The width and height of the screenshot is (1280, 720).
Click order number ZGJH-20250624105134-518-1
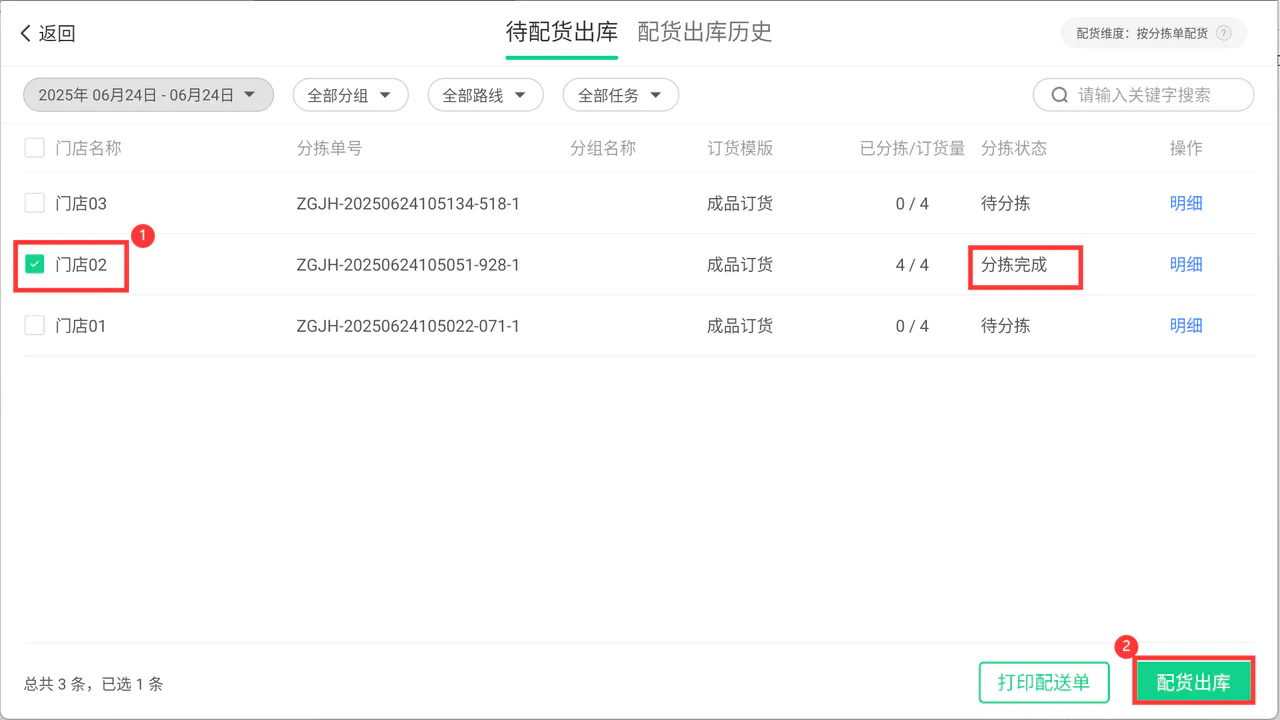tap(408, 204)
